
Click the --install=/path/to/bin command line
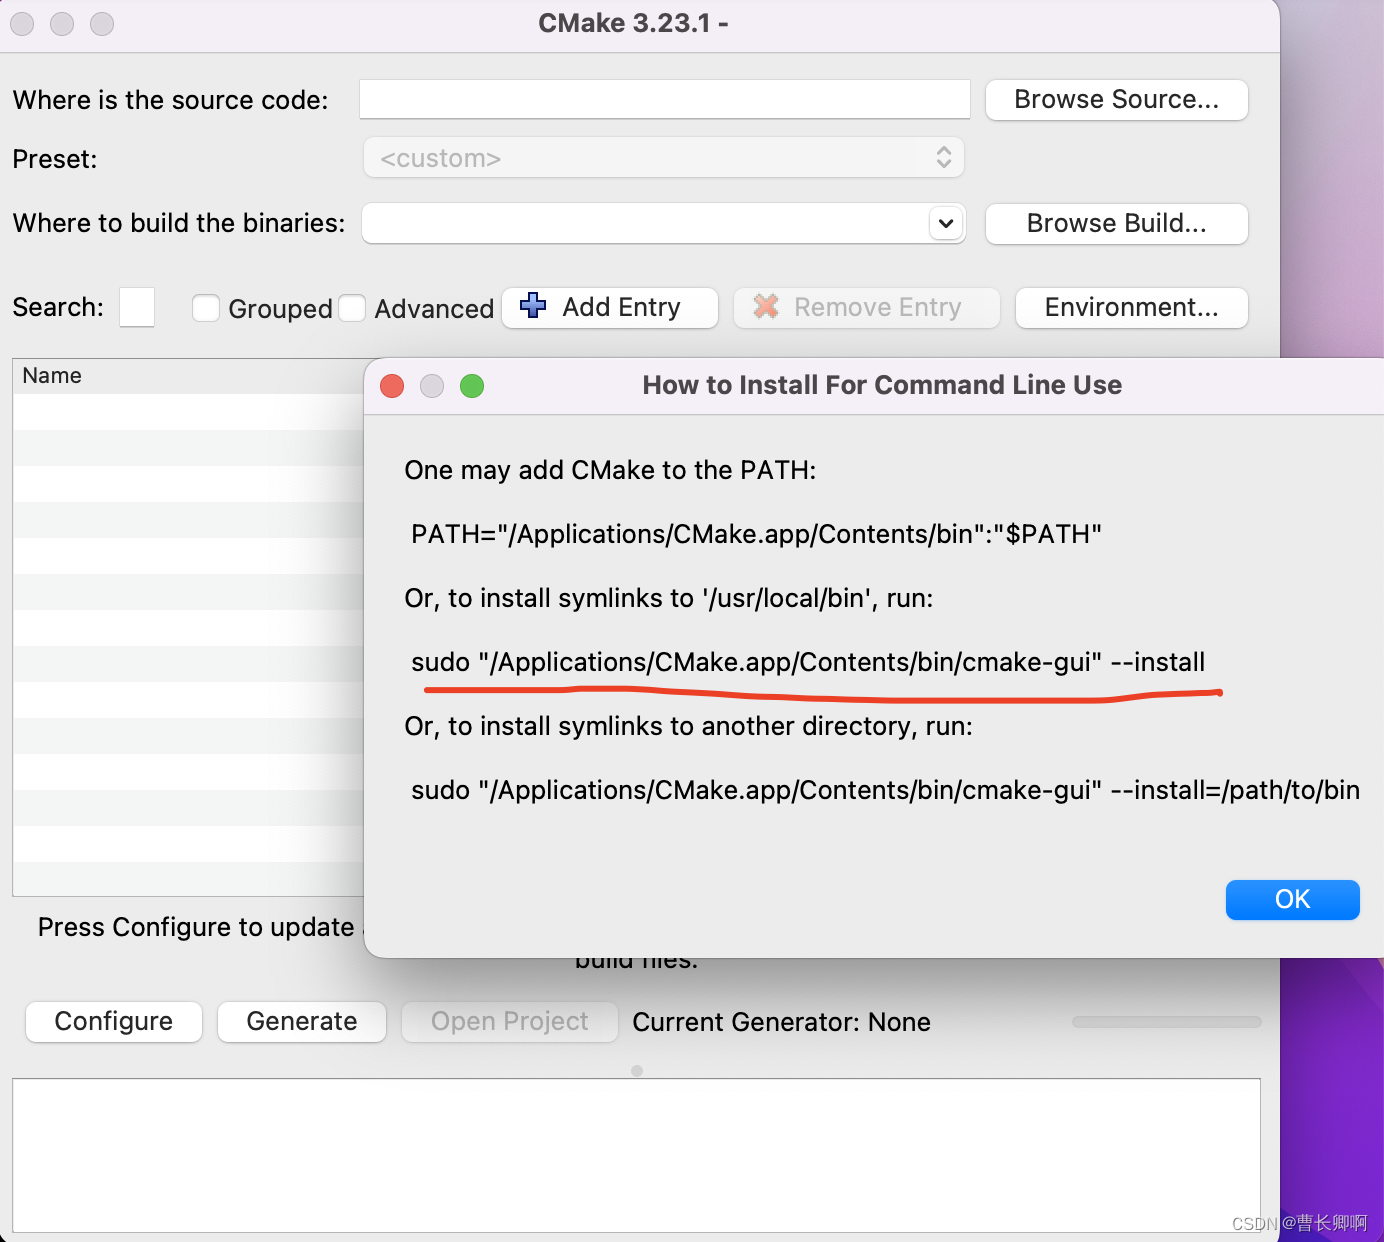[885, 790]
